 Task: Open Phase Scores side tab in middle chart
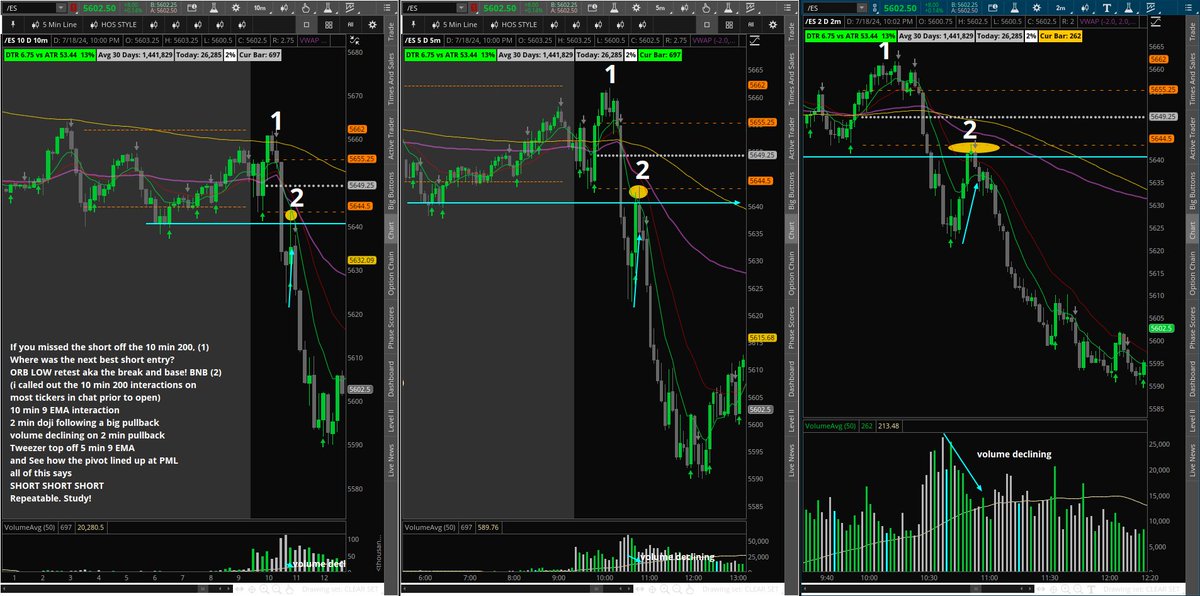[x=791, y=327]
